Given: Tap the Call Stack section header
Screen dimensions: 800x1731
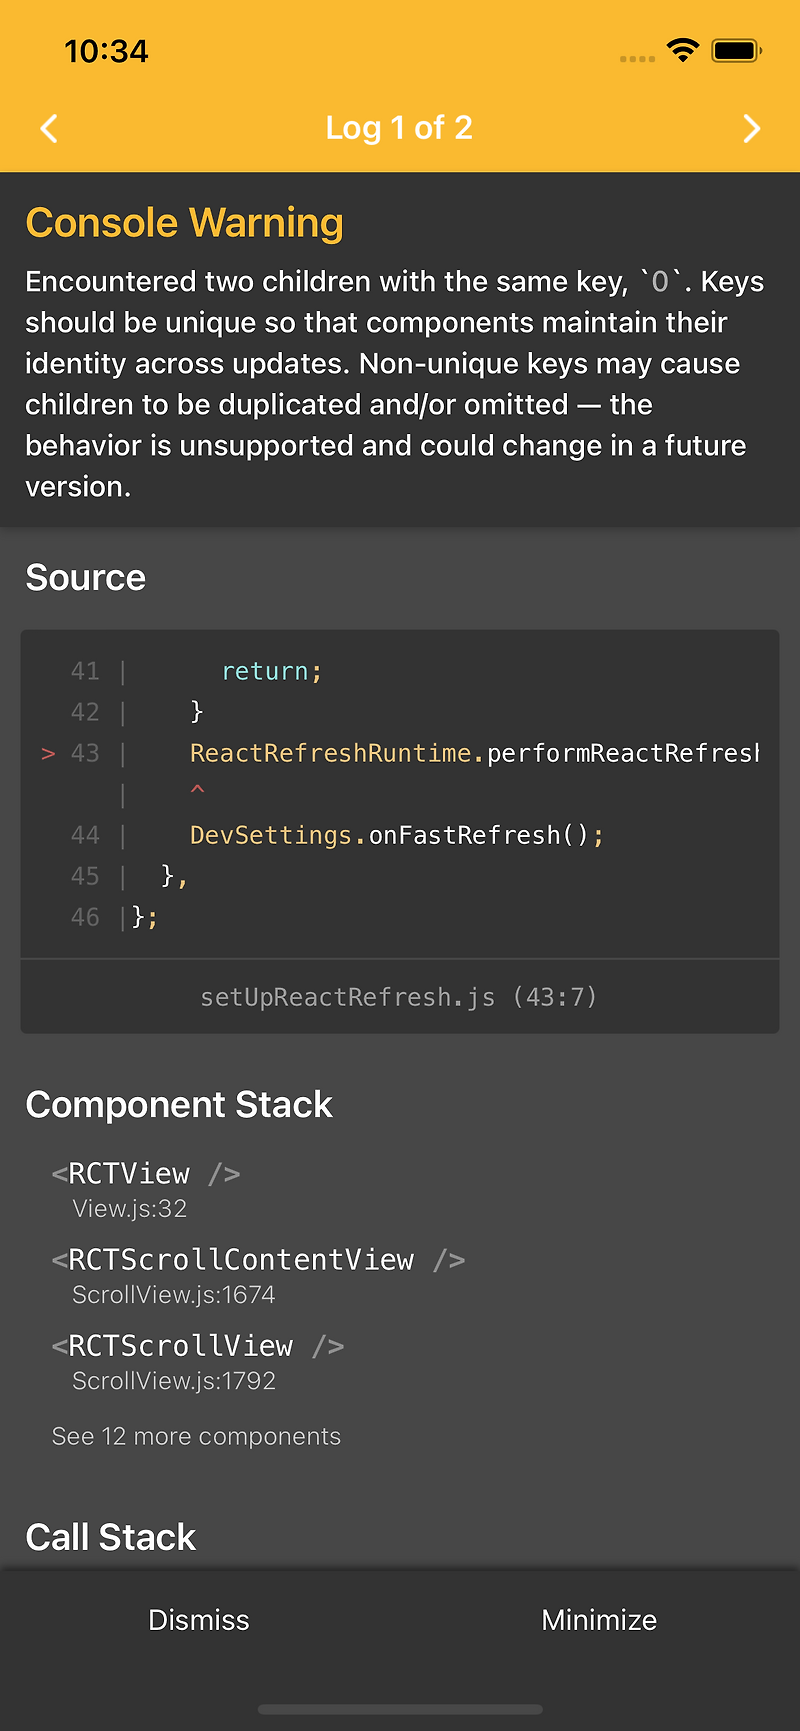Looking at the screenshot, I should point(110,1537).
